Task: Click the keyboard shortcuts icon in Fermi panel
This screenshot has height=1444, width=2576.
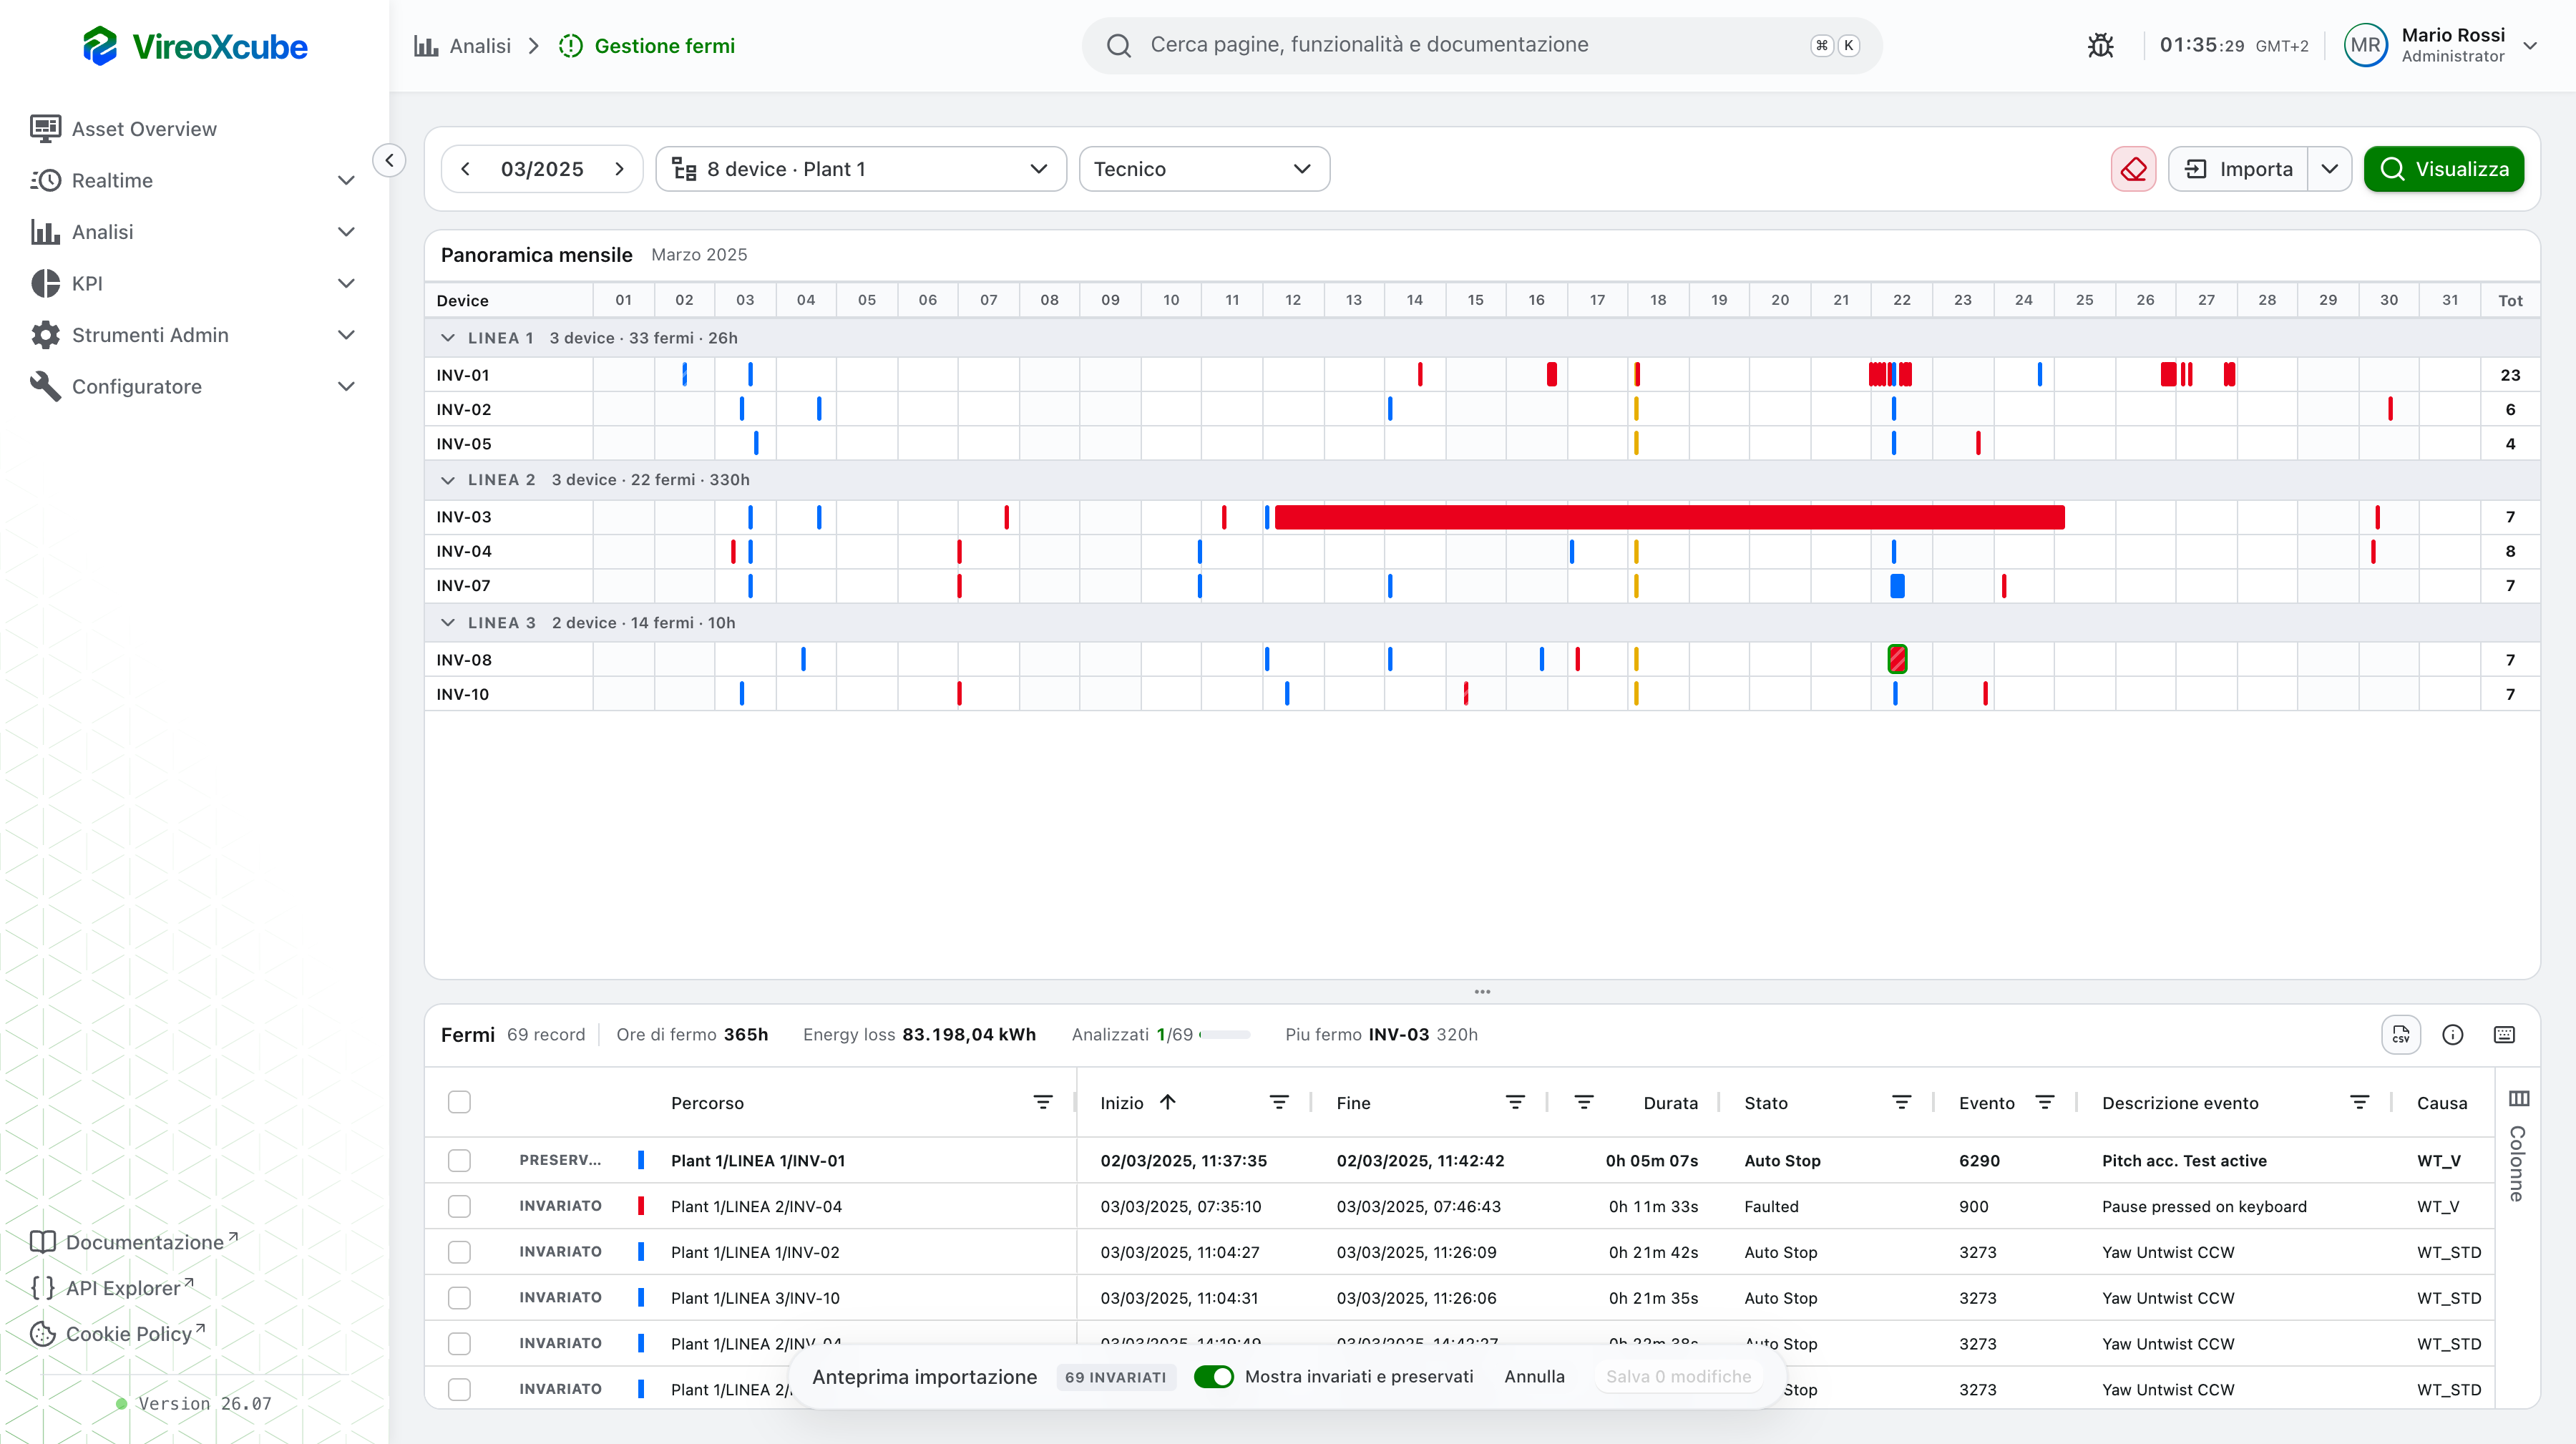Action: click(x=2504, y=1035)
